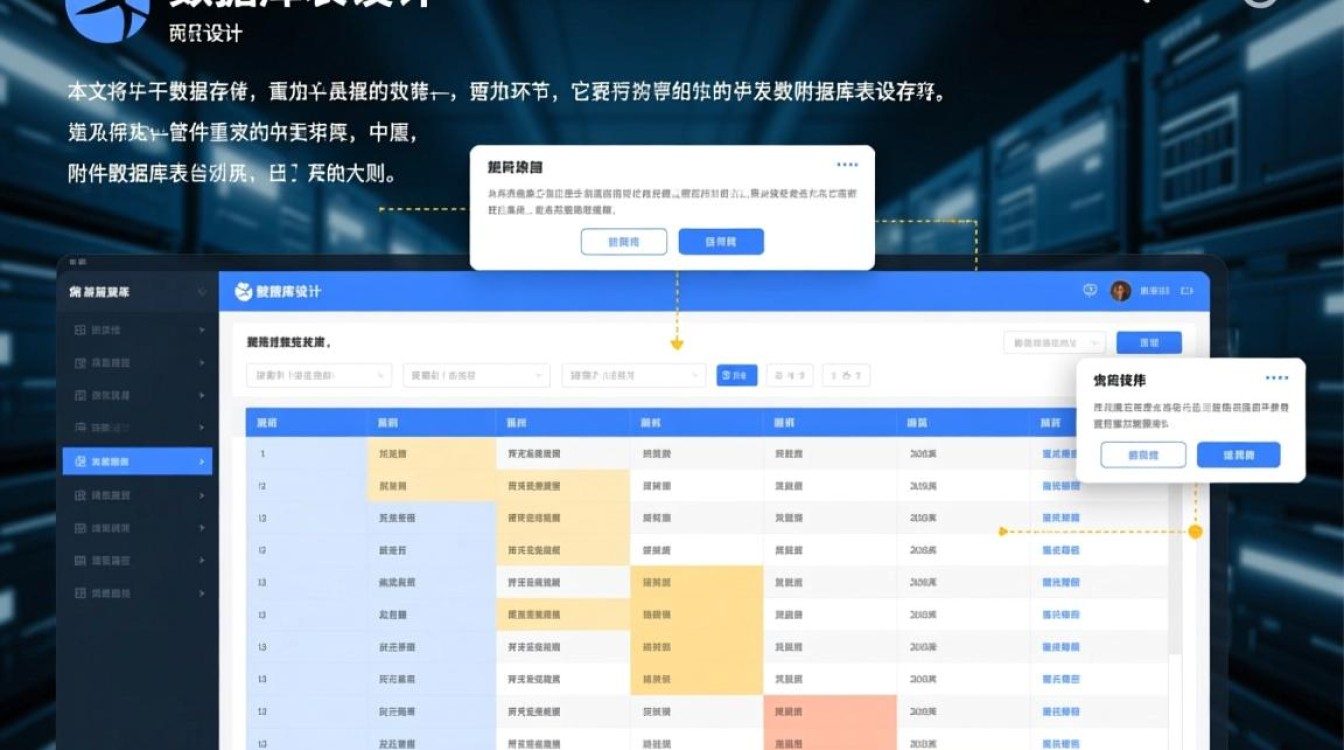Expand the arrow on the second sidebar menu entry
The width and height of the screenshot is (1344, 750).
(201, 362)
